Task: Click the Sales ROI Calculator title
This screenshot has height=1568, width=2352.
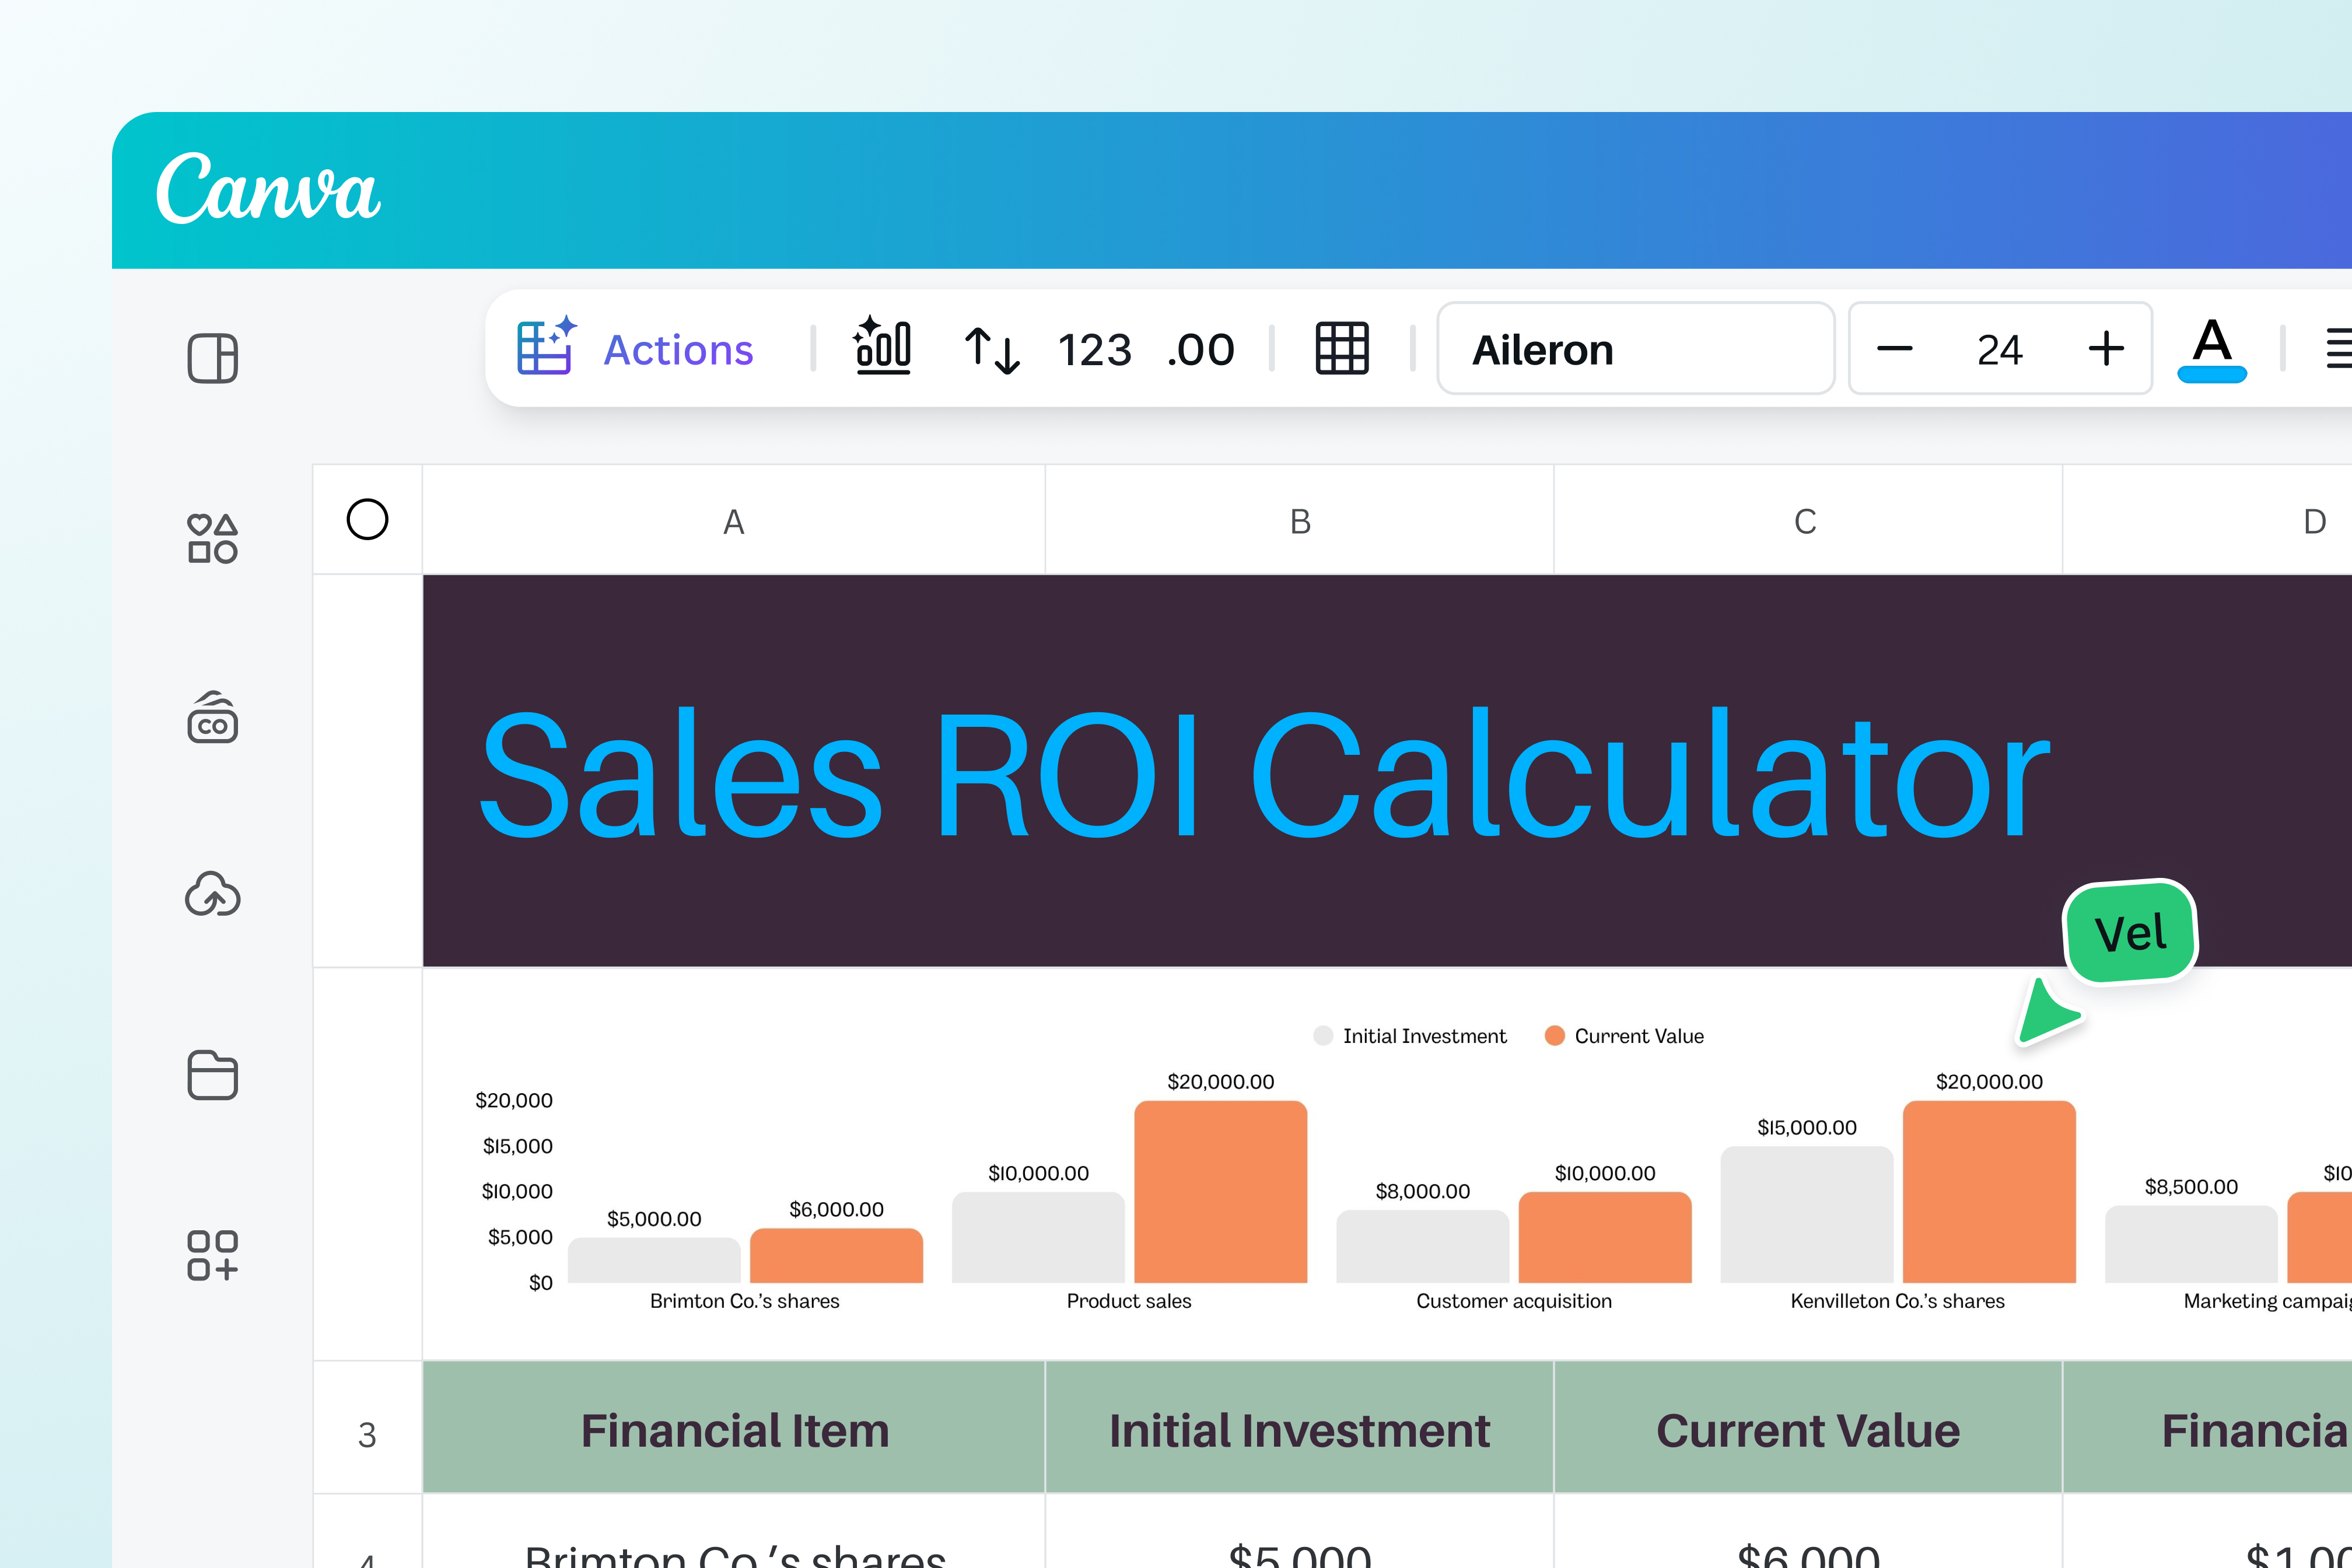Action: [1264, 771]
